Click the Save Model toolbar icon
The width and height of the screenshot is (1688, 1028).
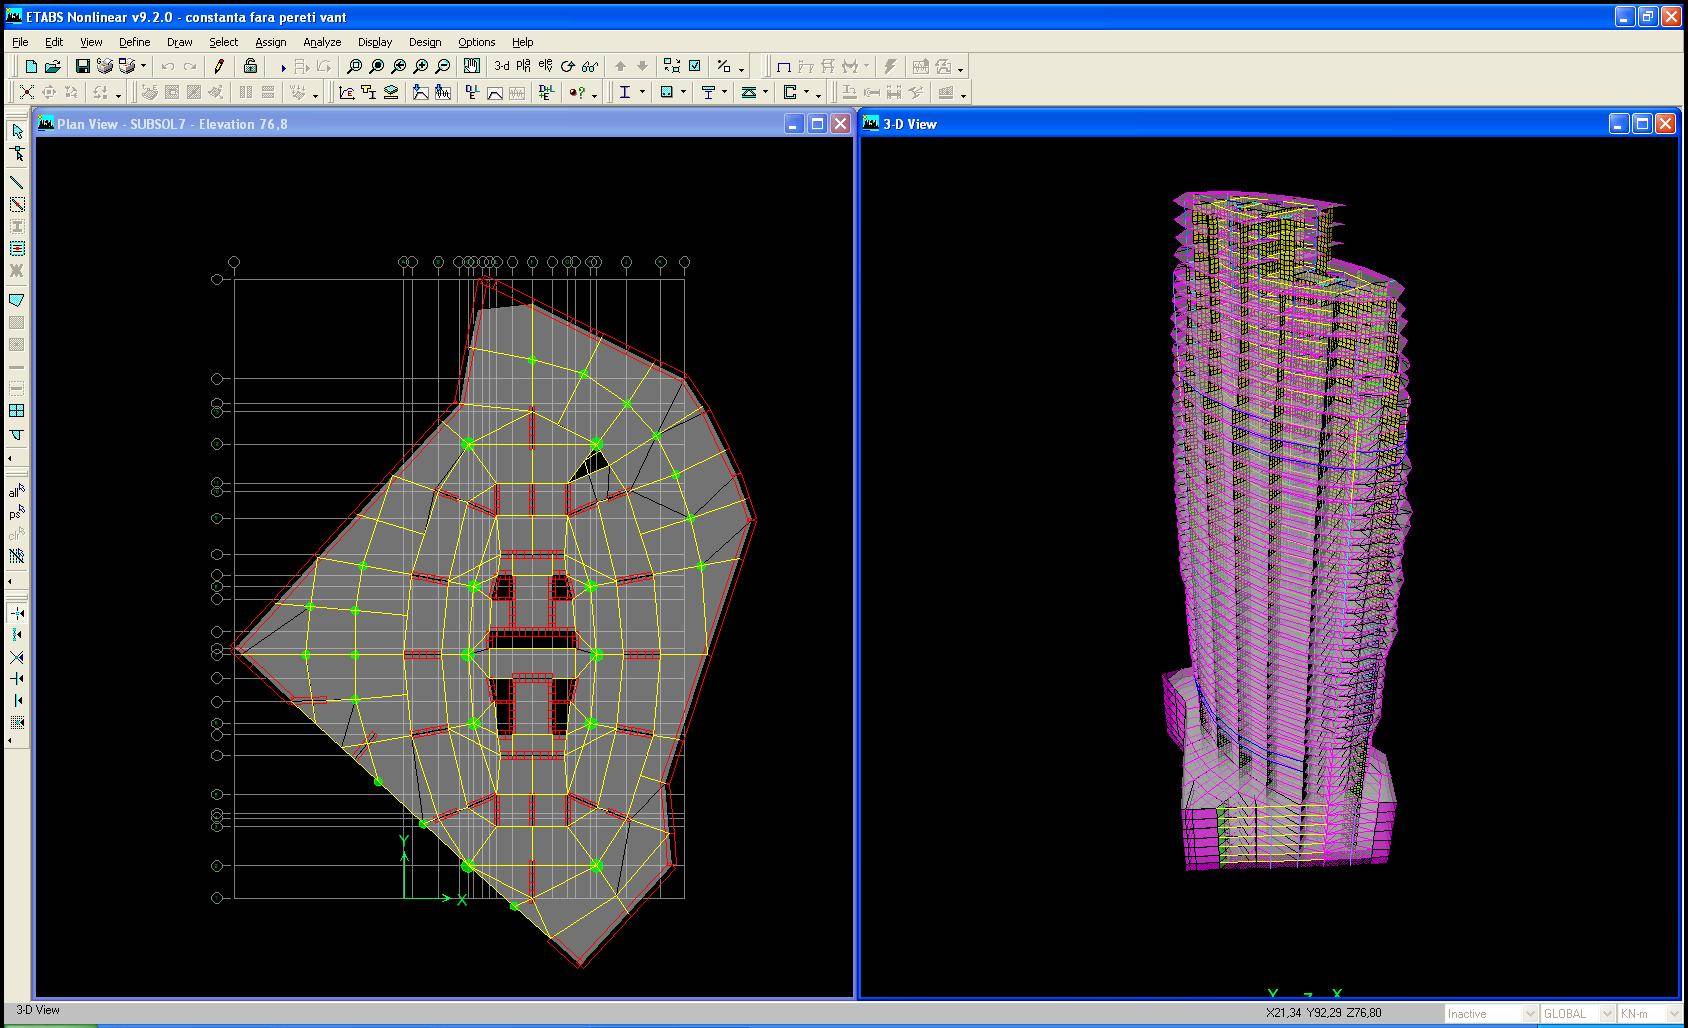pos(83,67)
